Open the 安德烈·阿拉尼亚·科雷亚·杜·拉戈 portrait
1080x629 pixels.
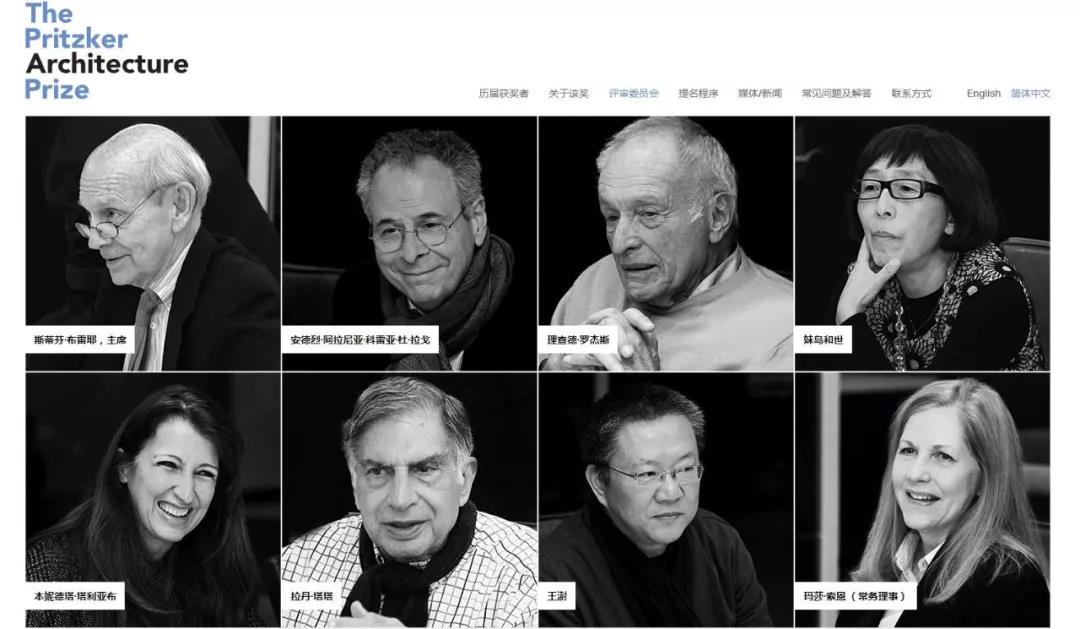click(x=409, y=243)
